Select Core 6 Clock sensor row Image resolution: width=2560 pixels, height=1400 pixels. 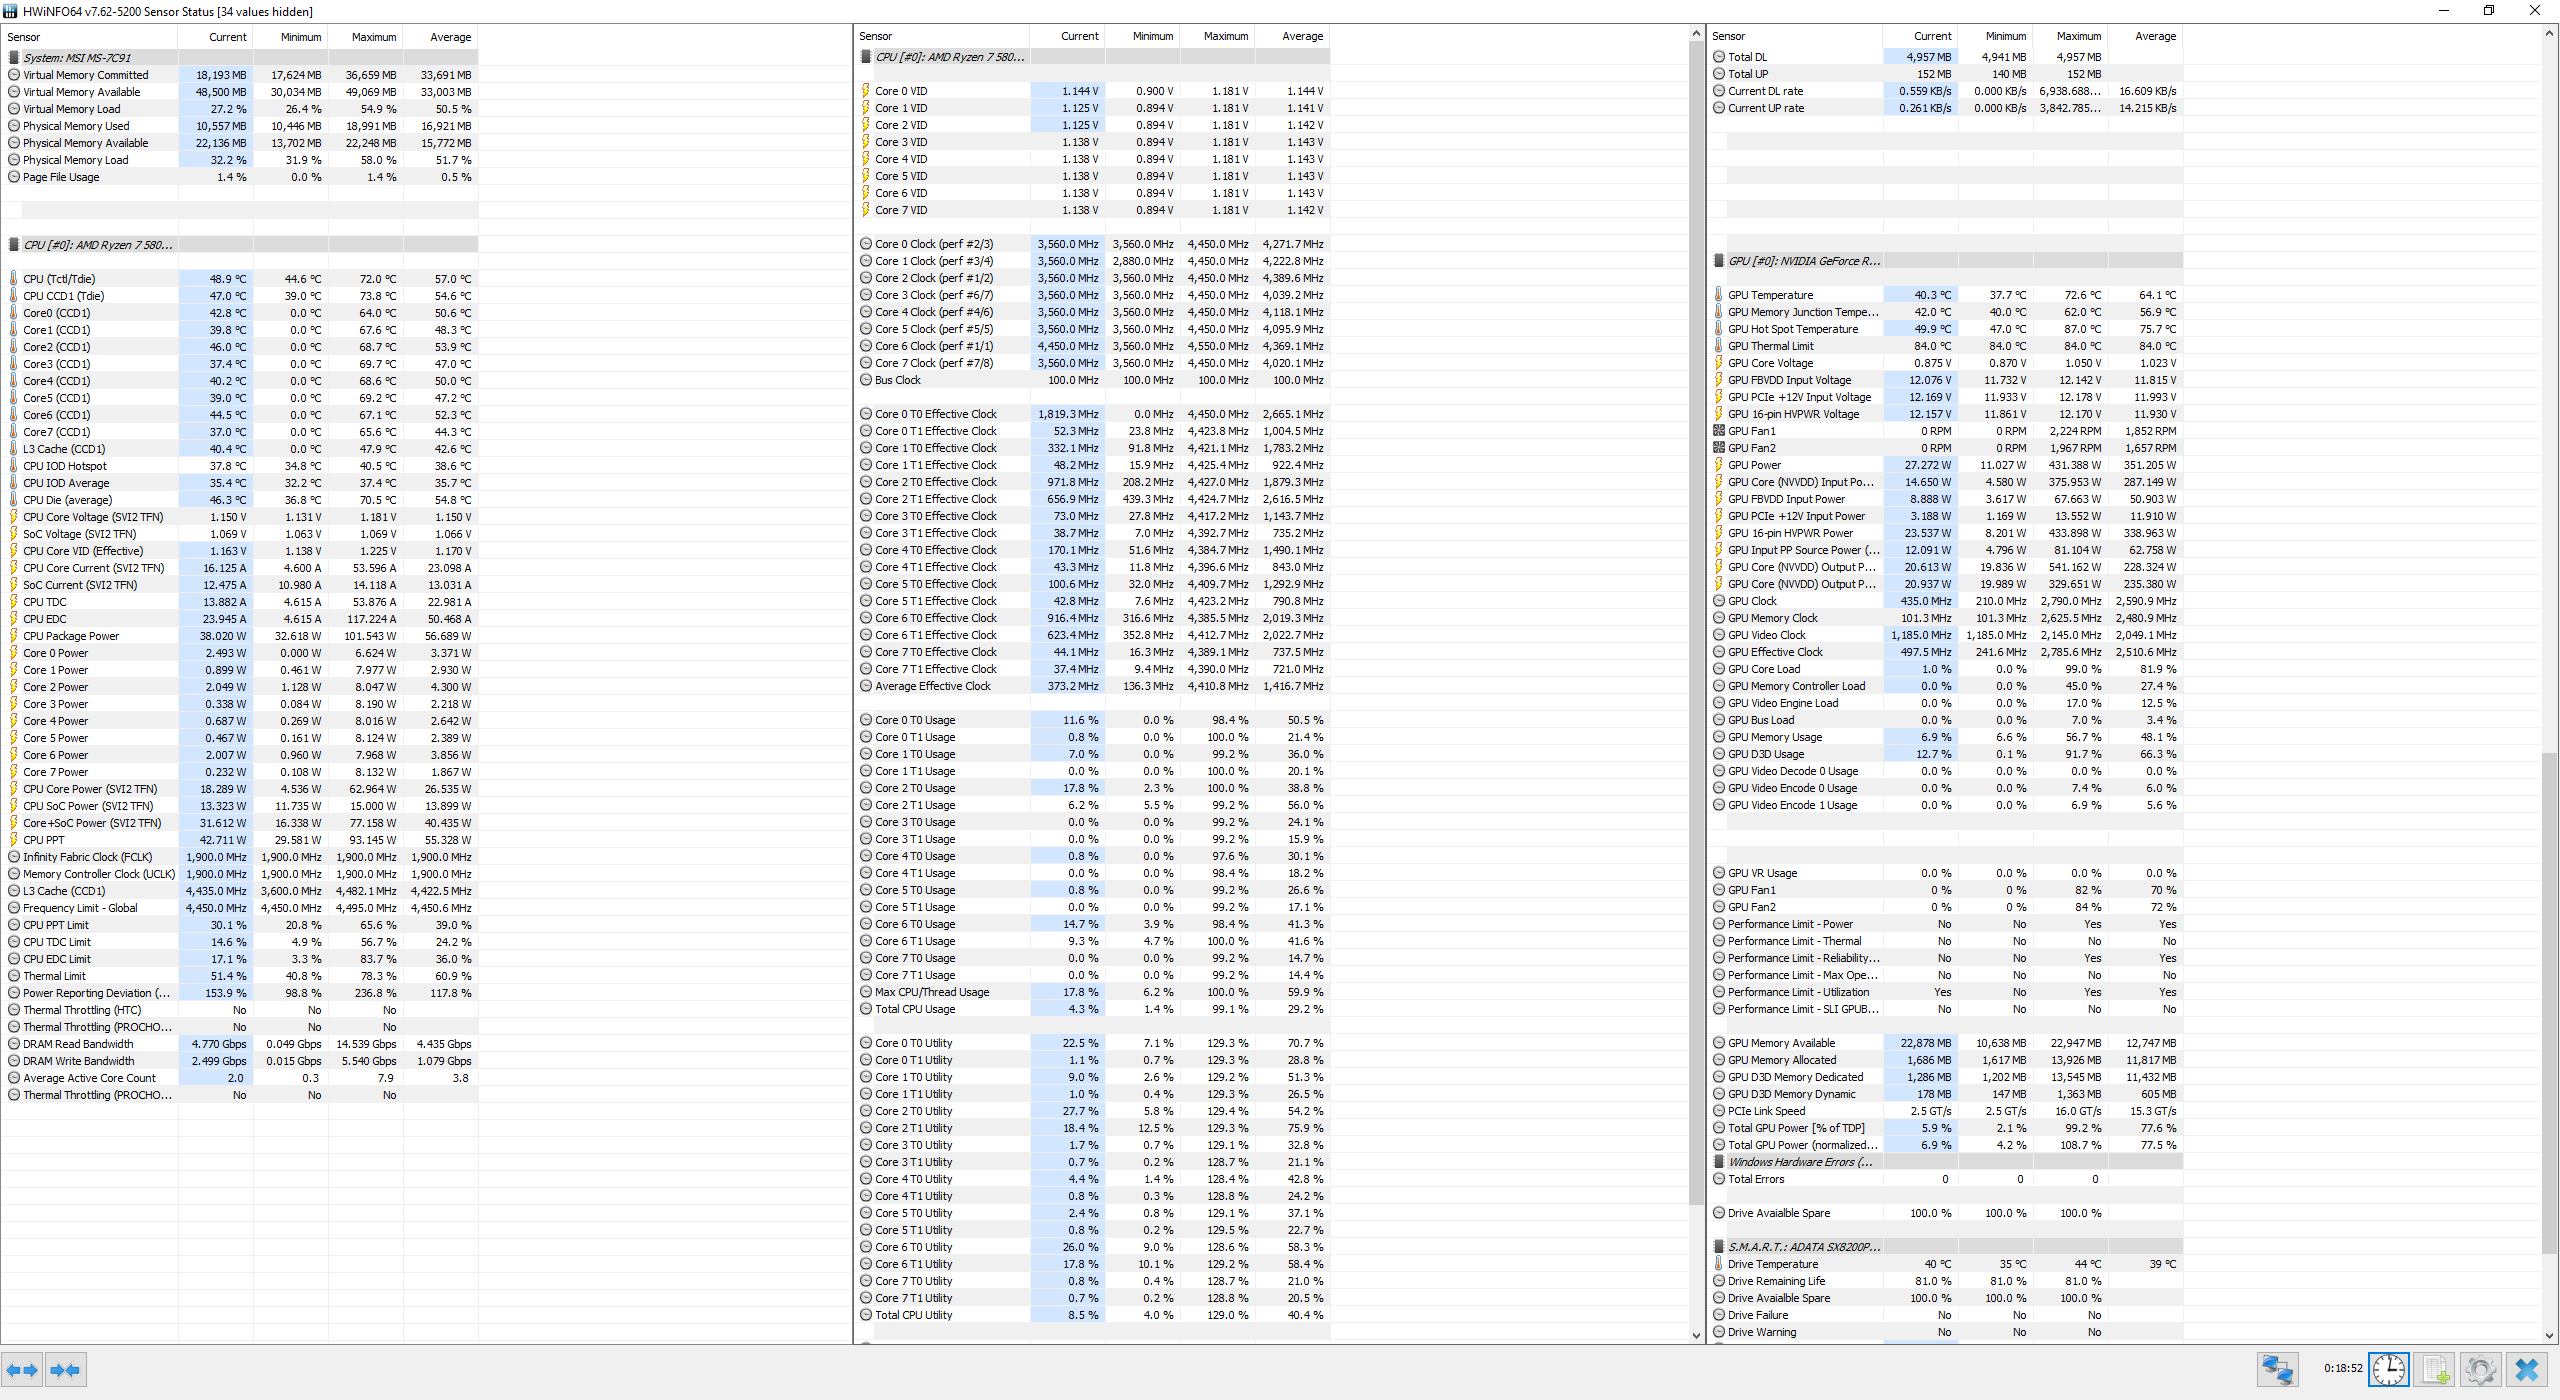coord(933,346)
